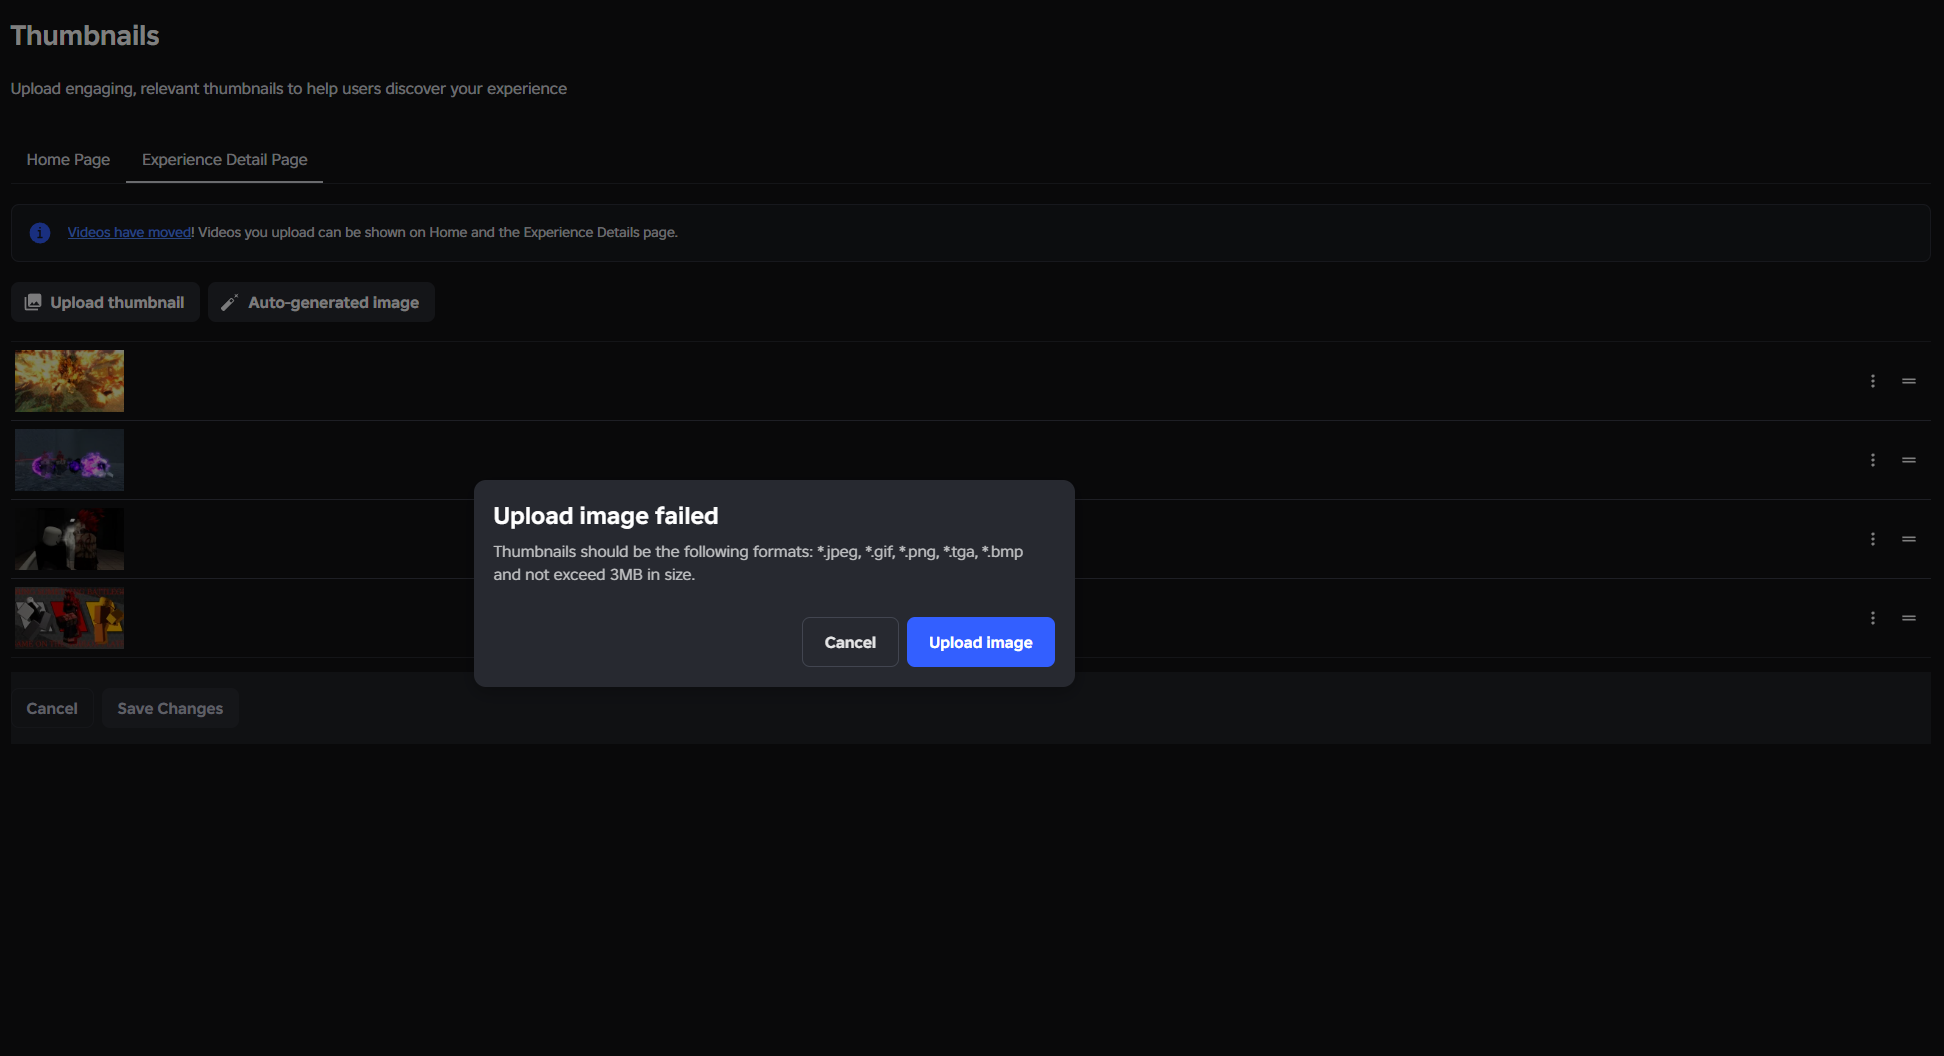
Task: Click the Thumbnails page heading
Action: tap(85, 36)
